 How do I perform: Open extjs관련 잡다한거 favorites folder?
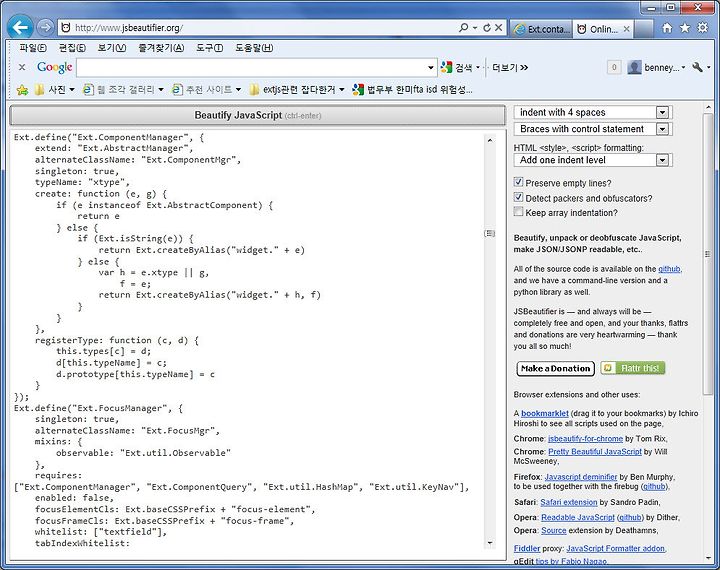tap(292, 90)
